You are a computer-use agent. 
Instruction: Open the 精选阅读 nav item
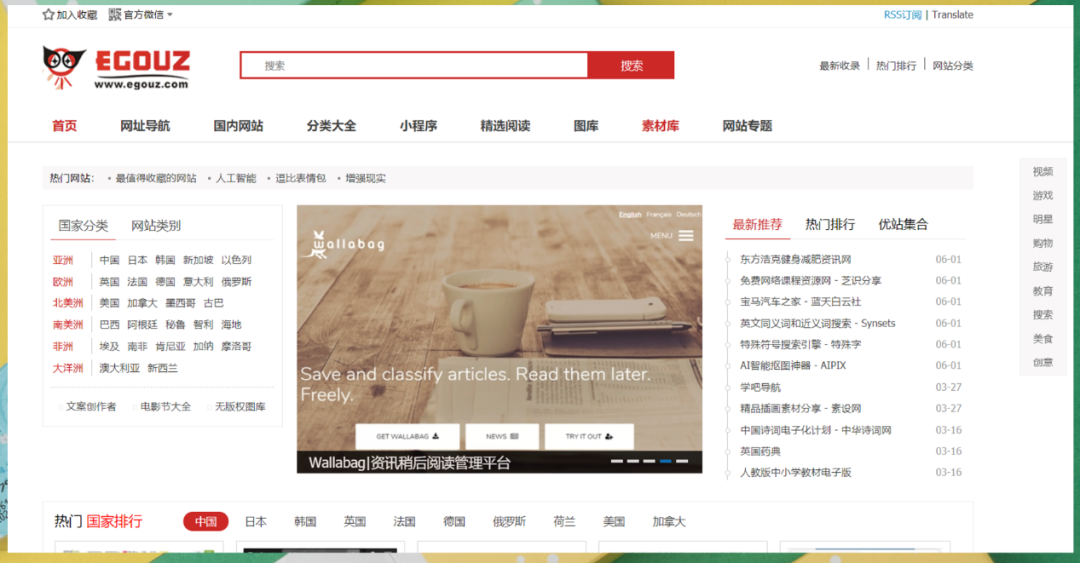point(505,126)
